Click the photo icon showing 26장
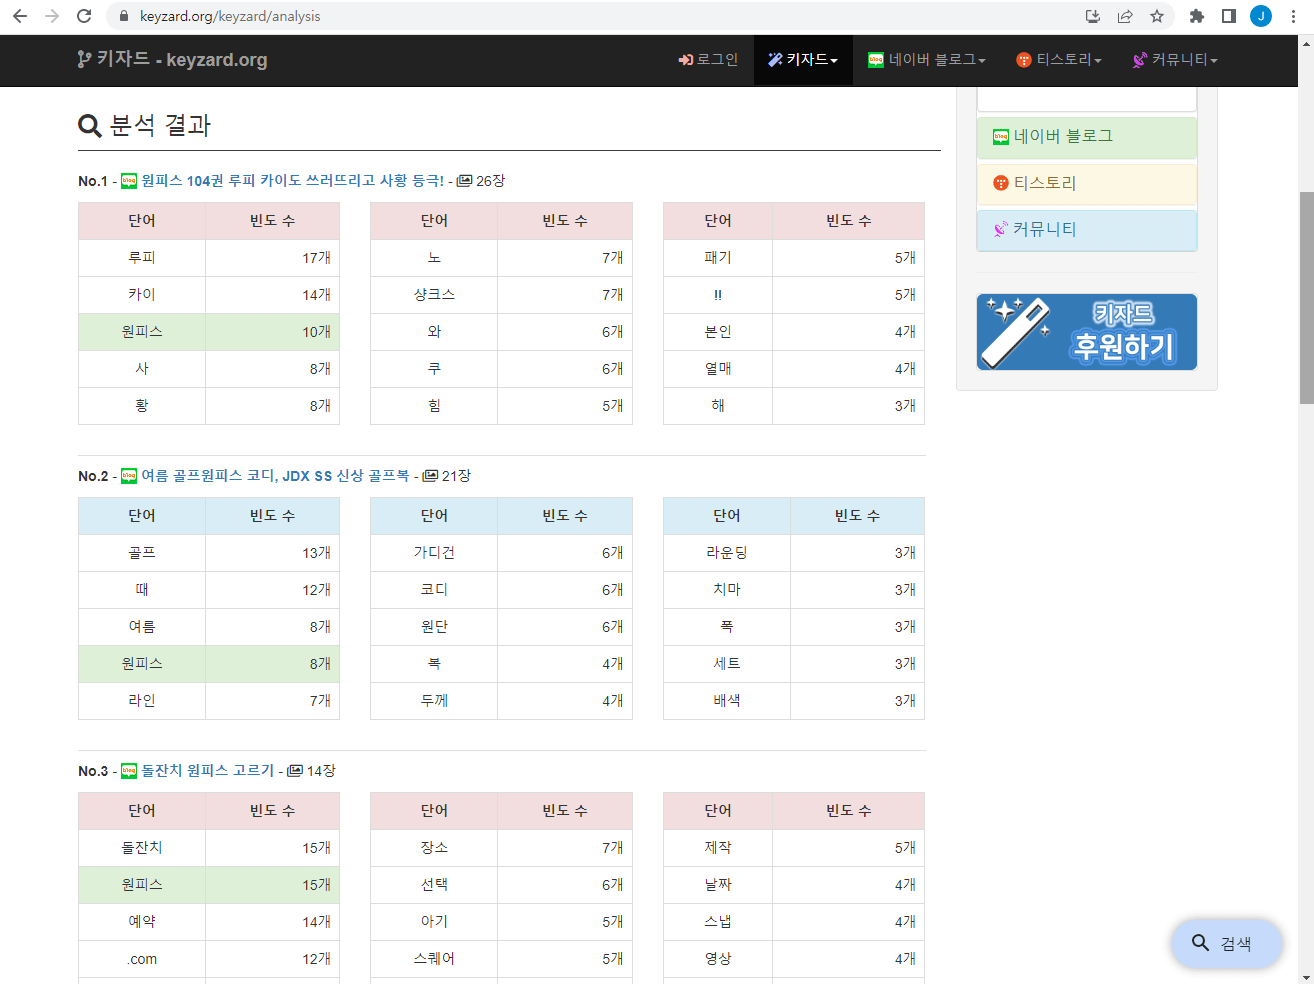Viewport: 1314px width, 984px height. [x=463, y=181]
